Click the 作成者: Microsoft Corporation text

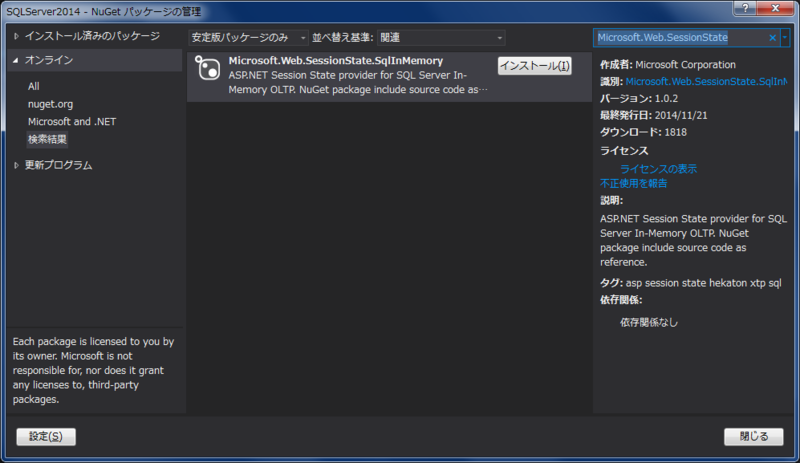pyautogui.click(x=668, y=65)
